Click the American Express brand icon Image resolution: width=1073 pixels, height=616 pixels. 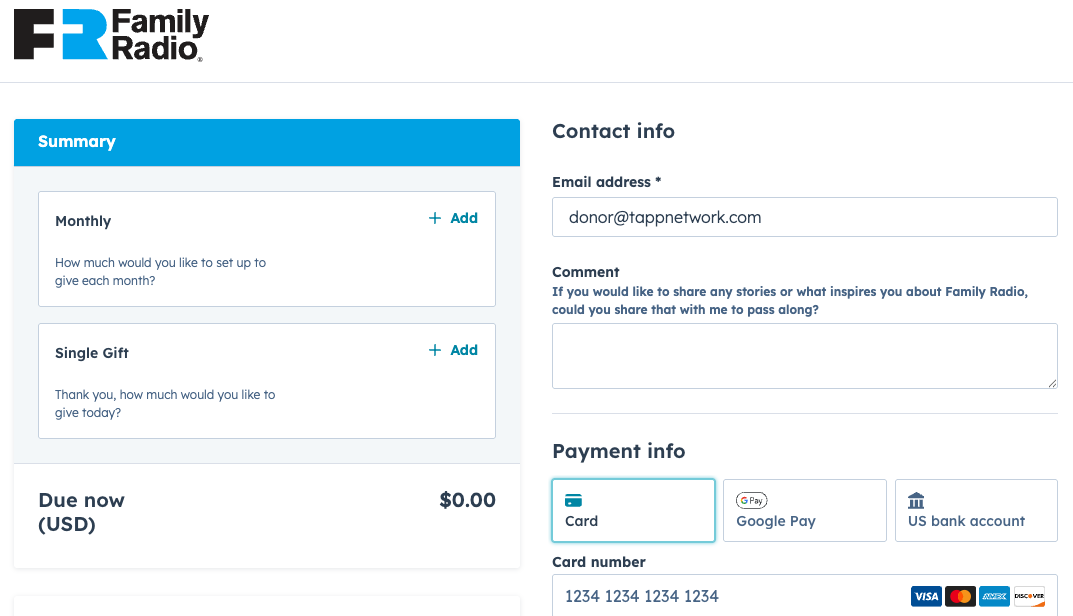(994, 597)
